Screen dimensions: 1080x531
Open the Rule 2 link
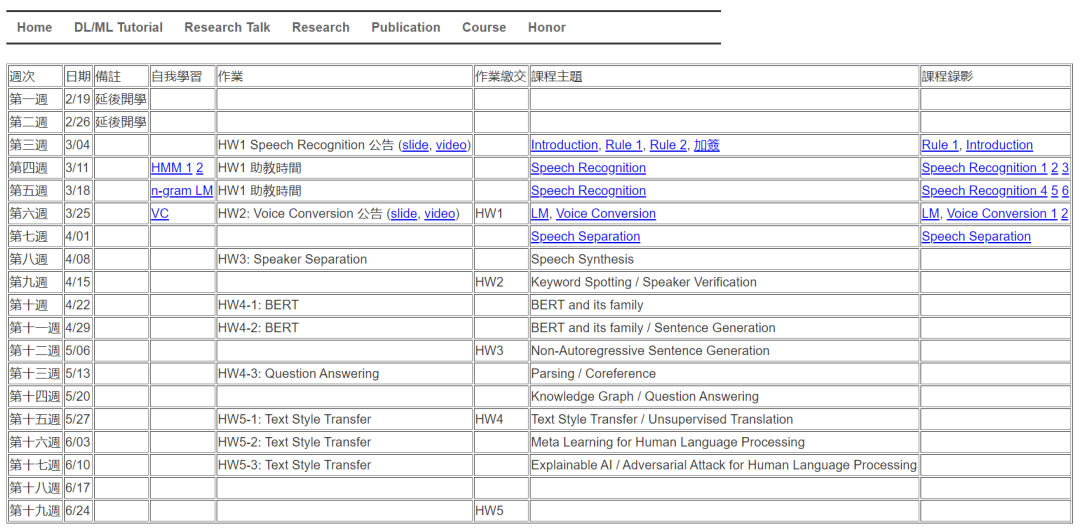pyautogui.click(x=668, y=145)
